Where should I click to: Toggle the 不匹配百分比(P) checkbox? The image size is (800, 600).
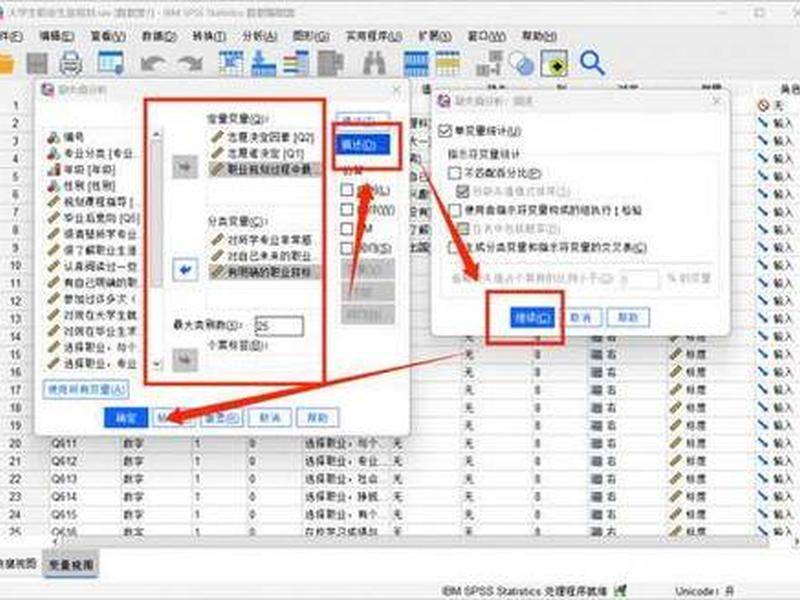click(454, 173)
